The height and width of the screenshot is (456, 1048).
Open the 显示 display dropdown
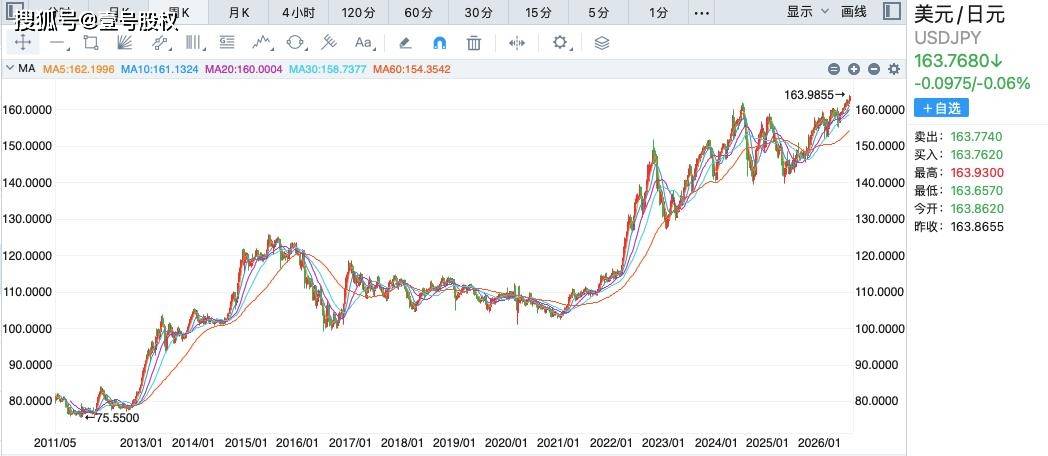tap(807, 11)
